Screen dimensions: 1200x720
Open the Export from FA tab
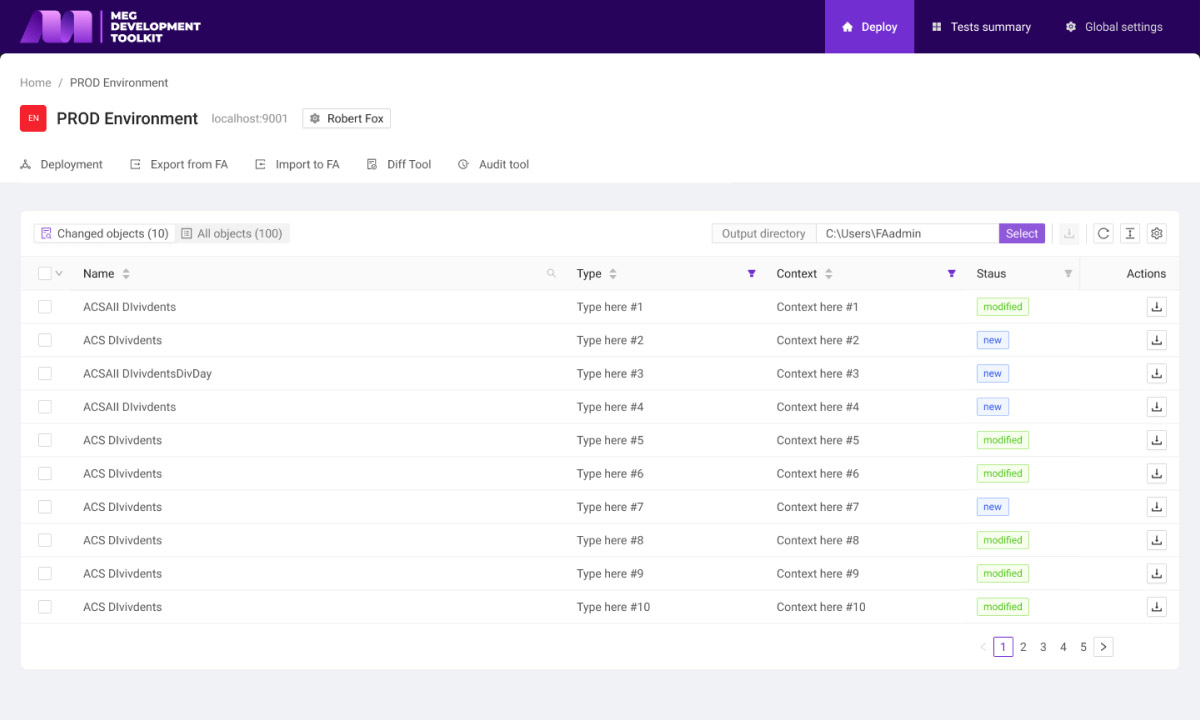[179, 165]
